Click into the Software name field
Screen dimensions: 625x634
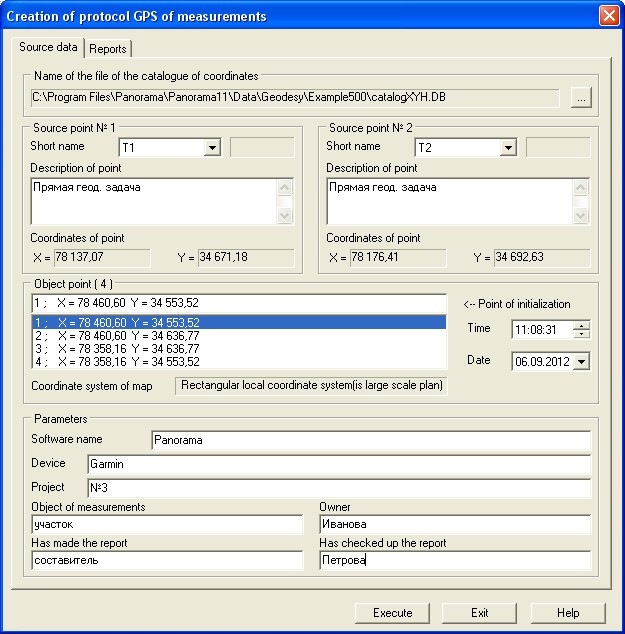[370, 439]
